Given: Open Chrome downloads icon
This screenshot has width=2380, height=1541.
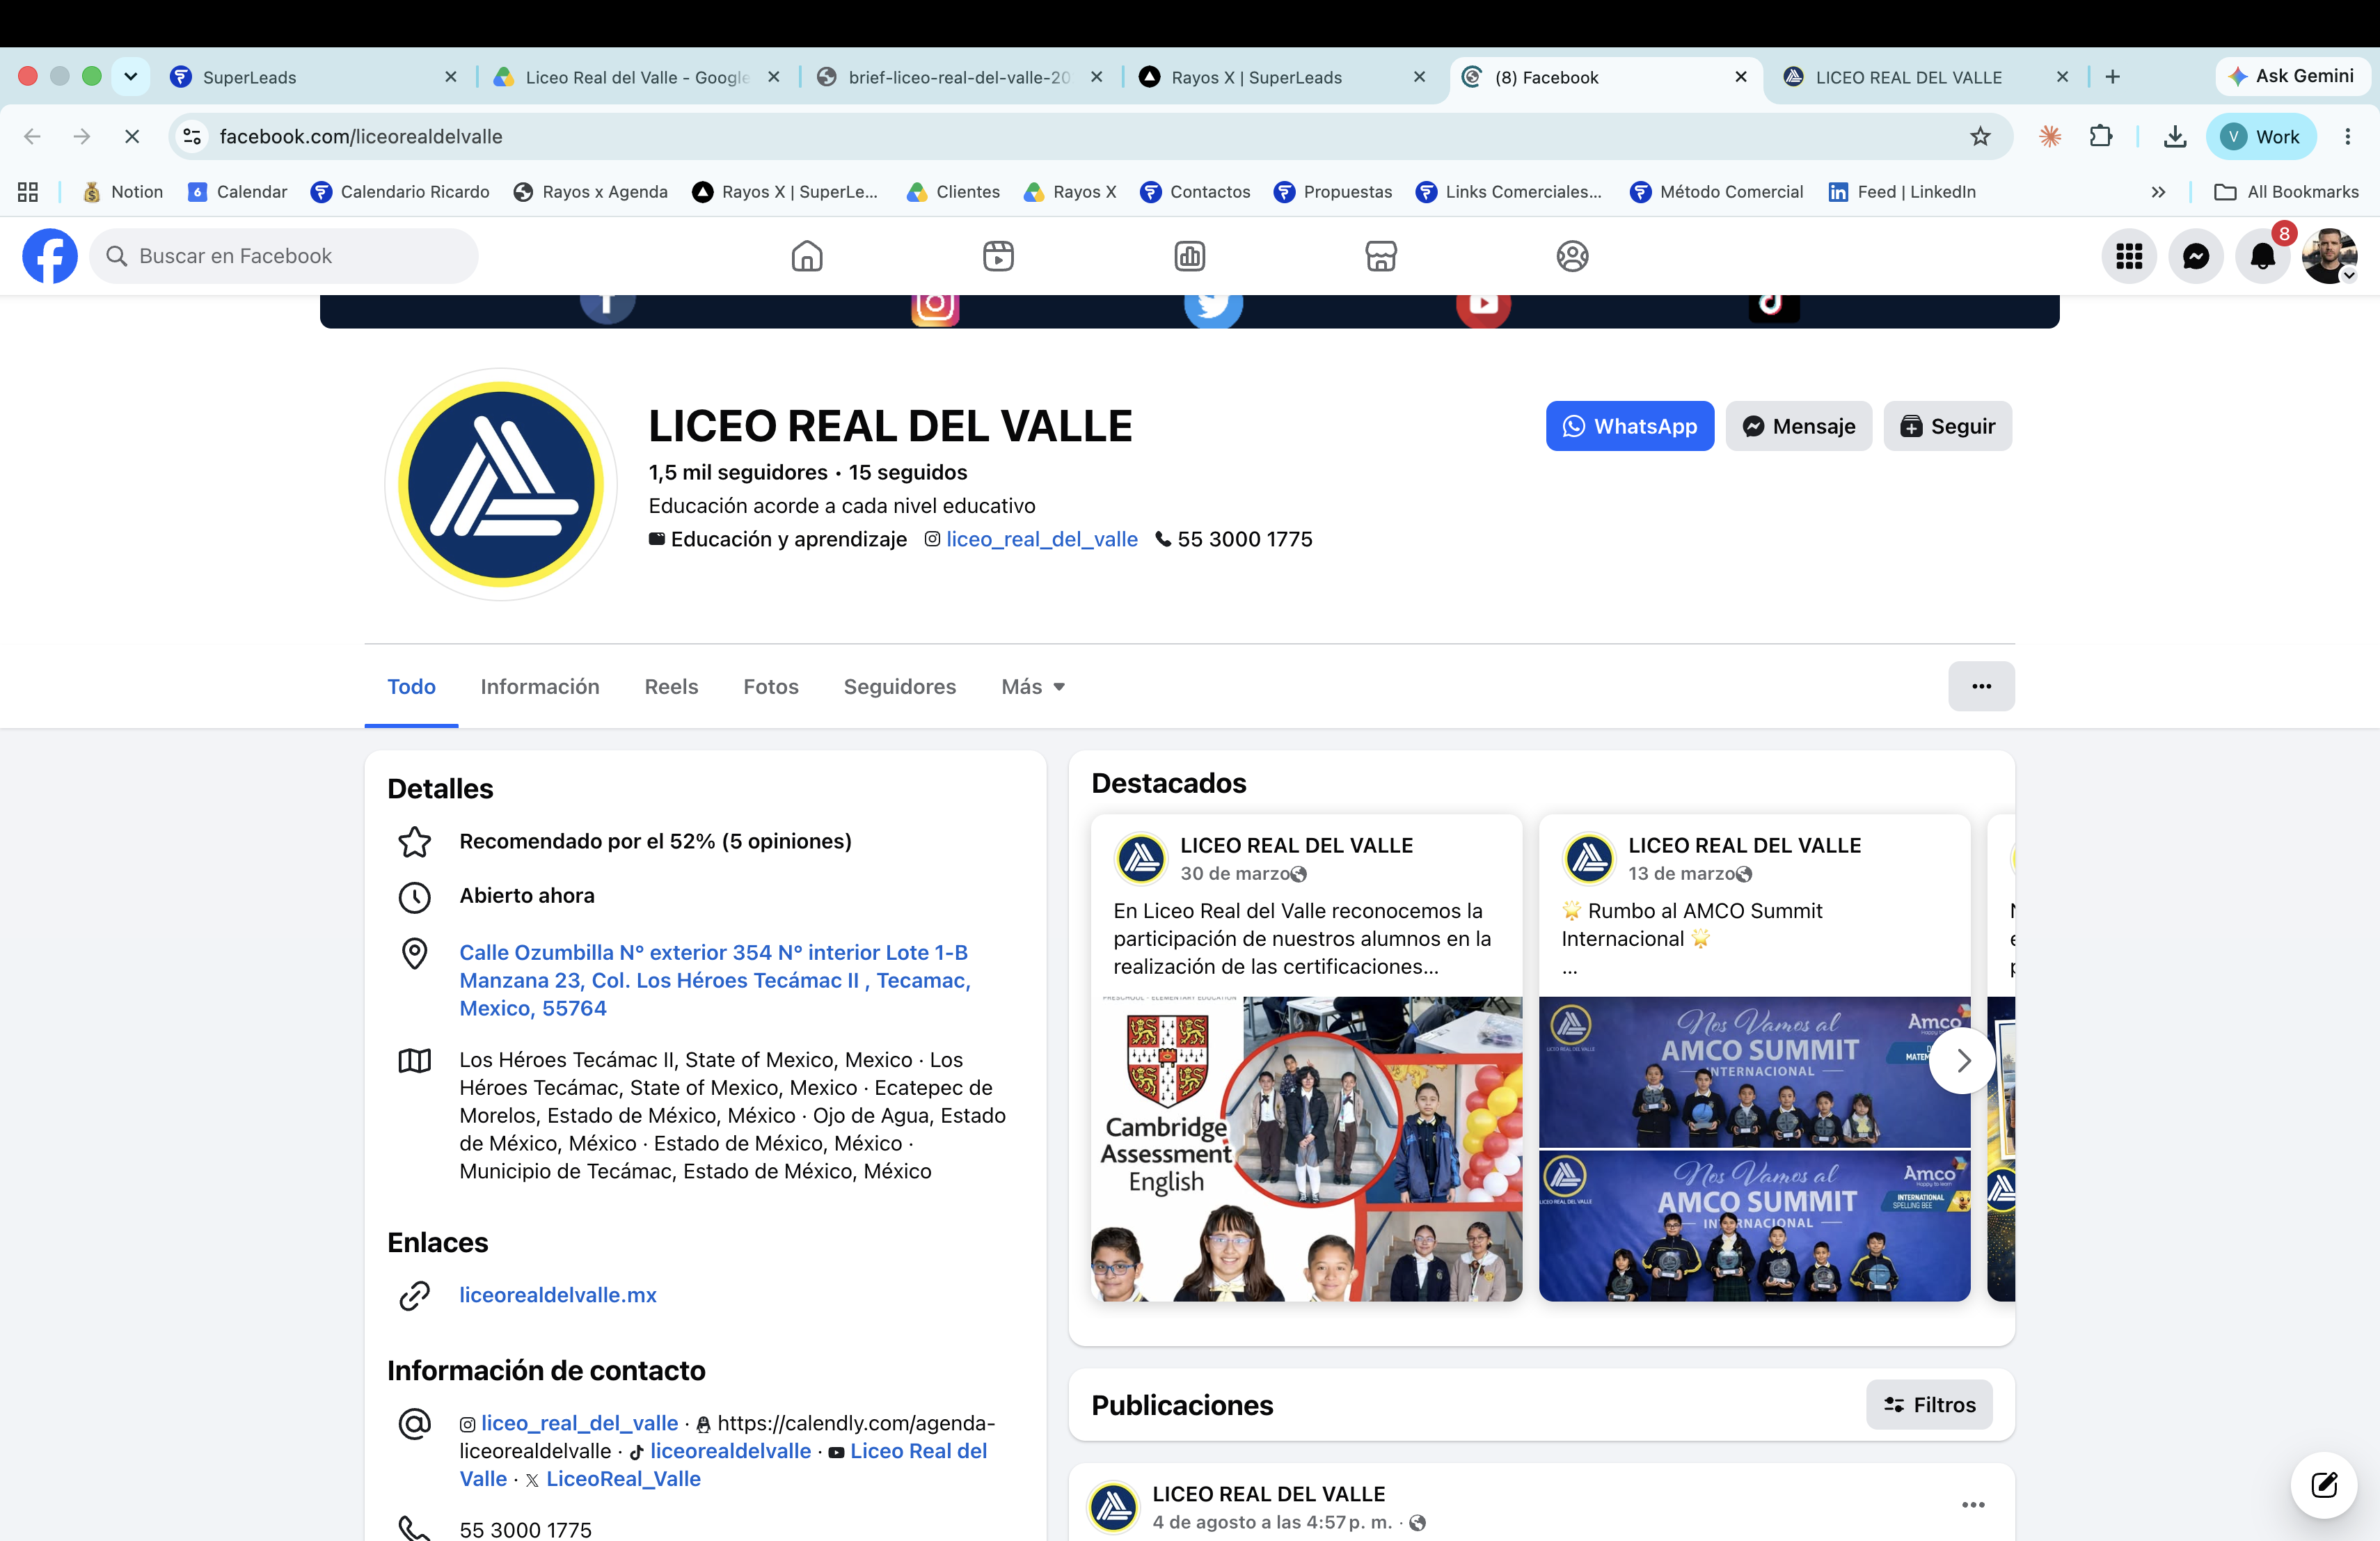Looking at the screenshot, I should (2175, 136).
